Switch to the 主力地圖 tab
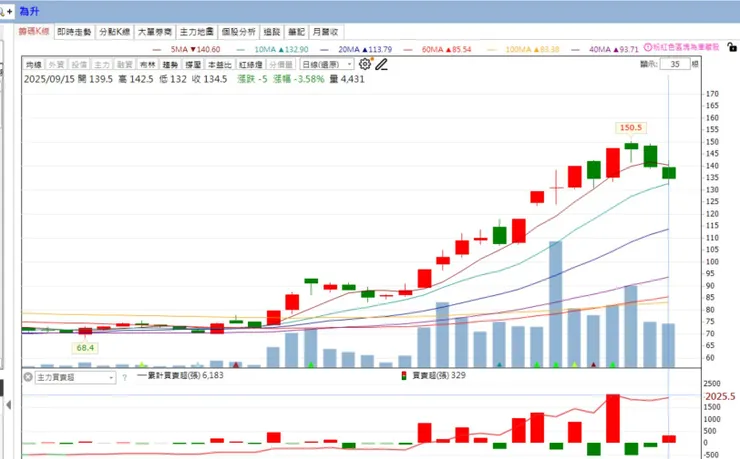The width and height of the screenshot is (740, 459). [196, 32]
